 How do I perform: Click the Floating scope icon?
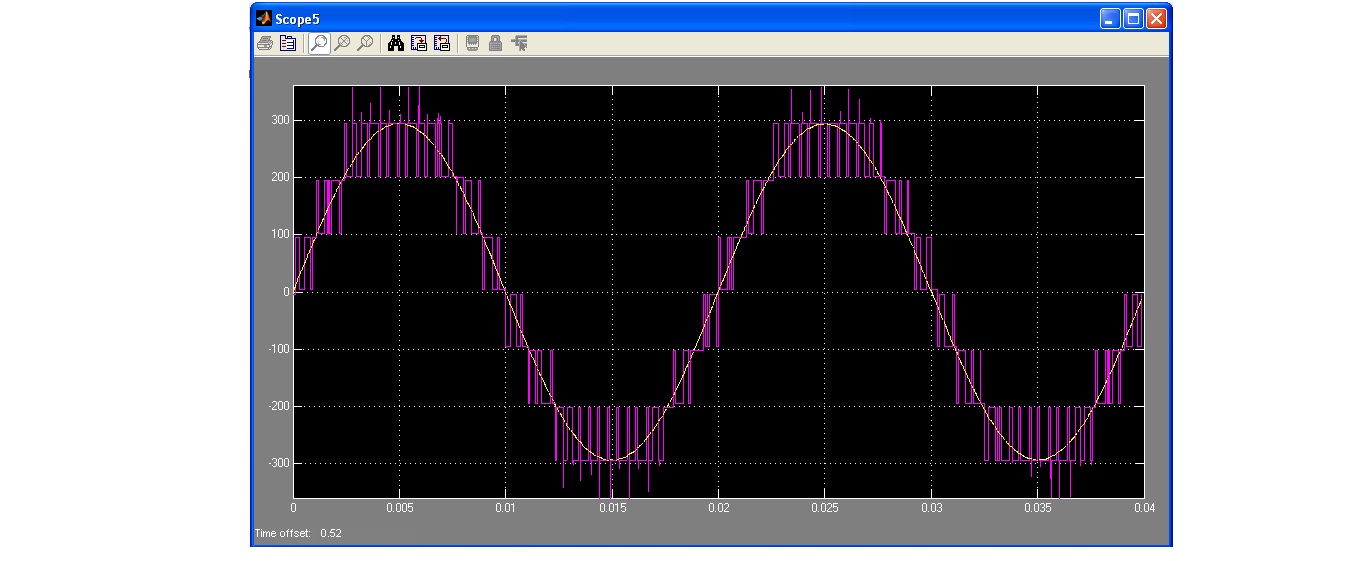pyautogui.click(x=473, y=43)
